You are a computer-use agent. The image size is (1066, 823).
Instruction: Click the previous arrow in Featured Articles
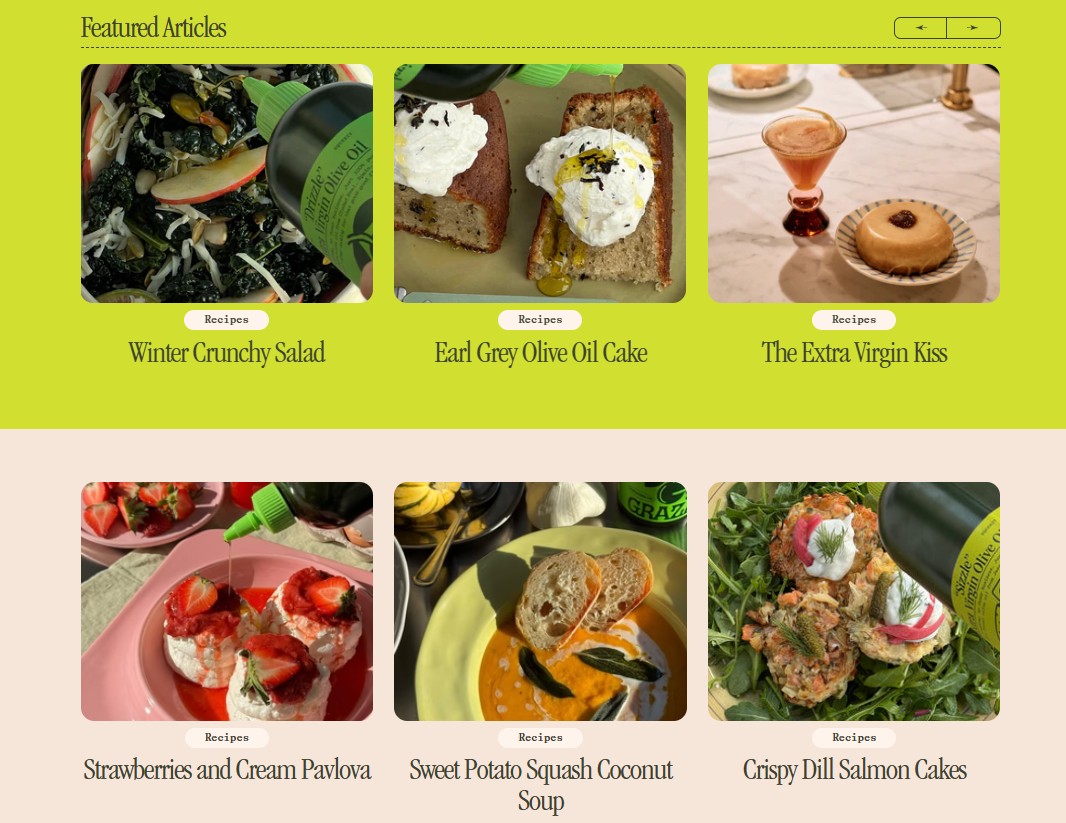coord(921,28)
